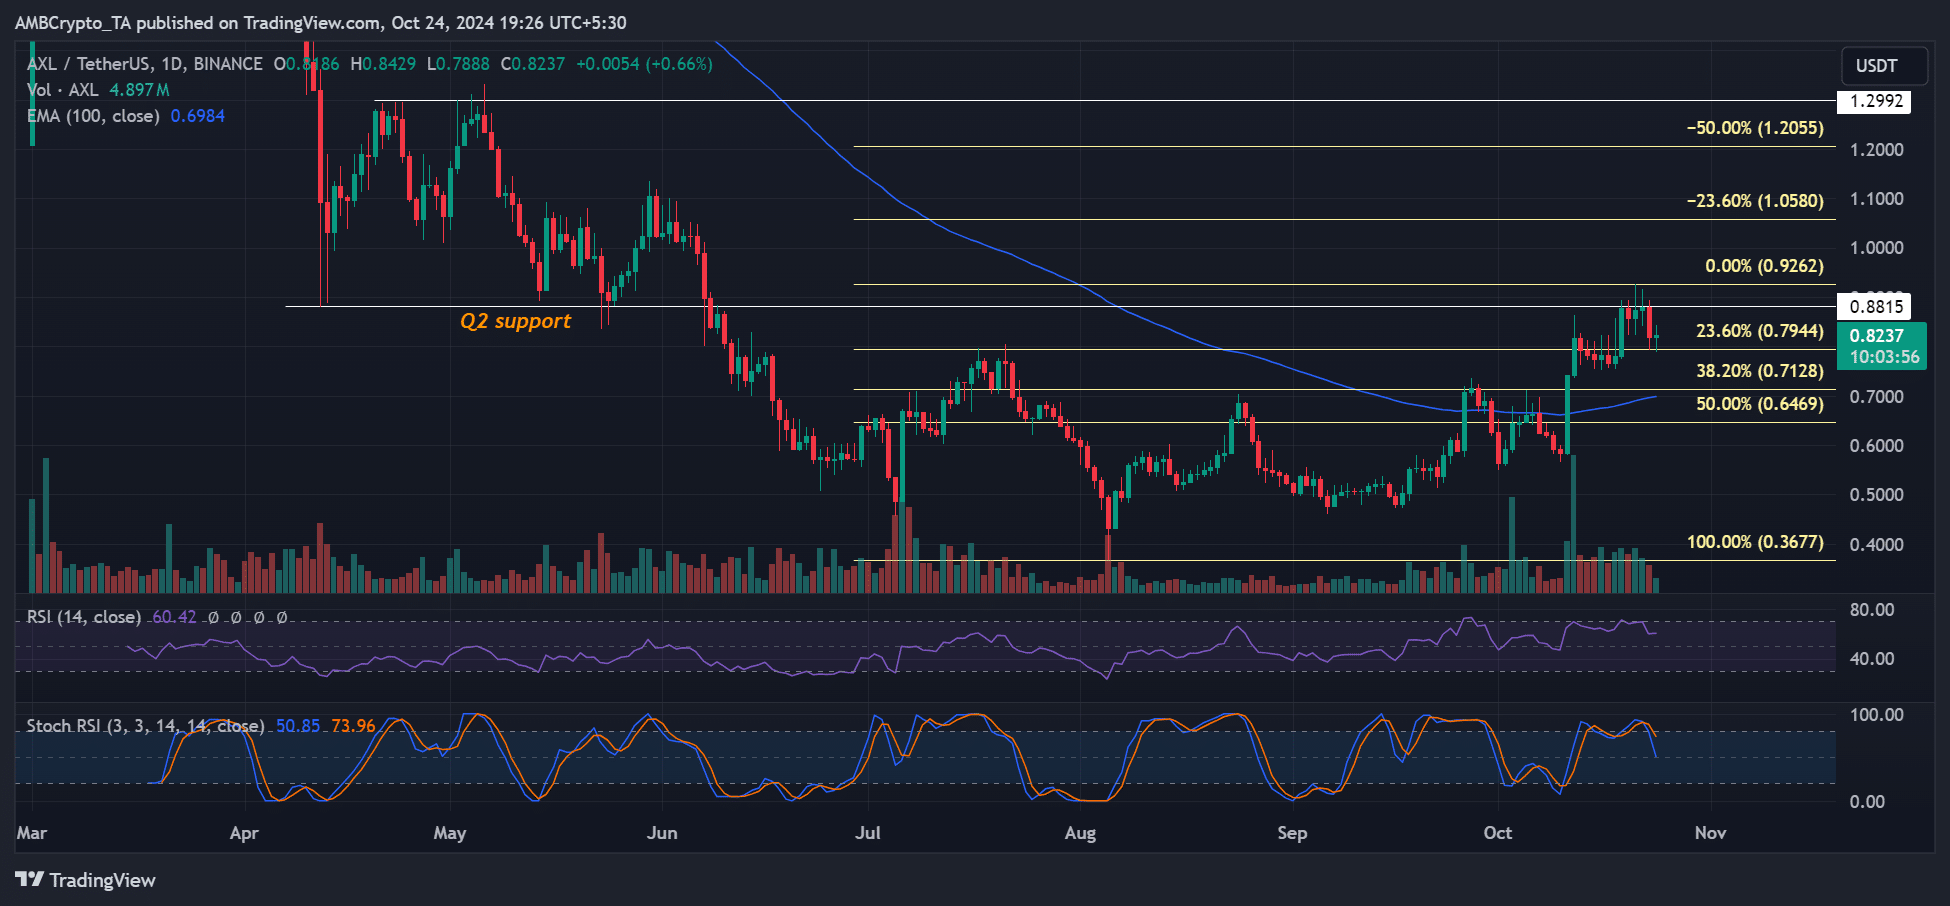Click the RSI value 60.42
Screen dimensions: 1950x906
point(174,617)
